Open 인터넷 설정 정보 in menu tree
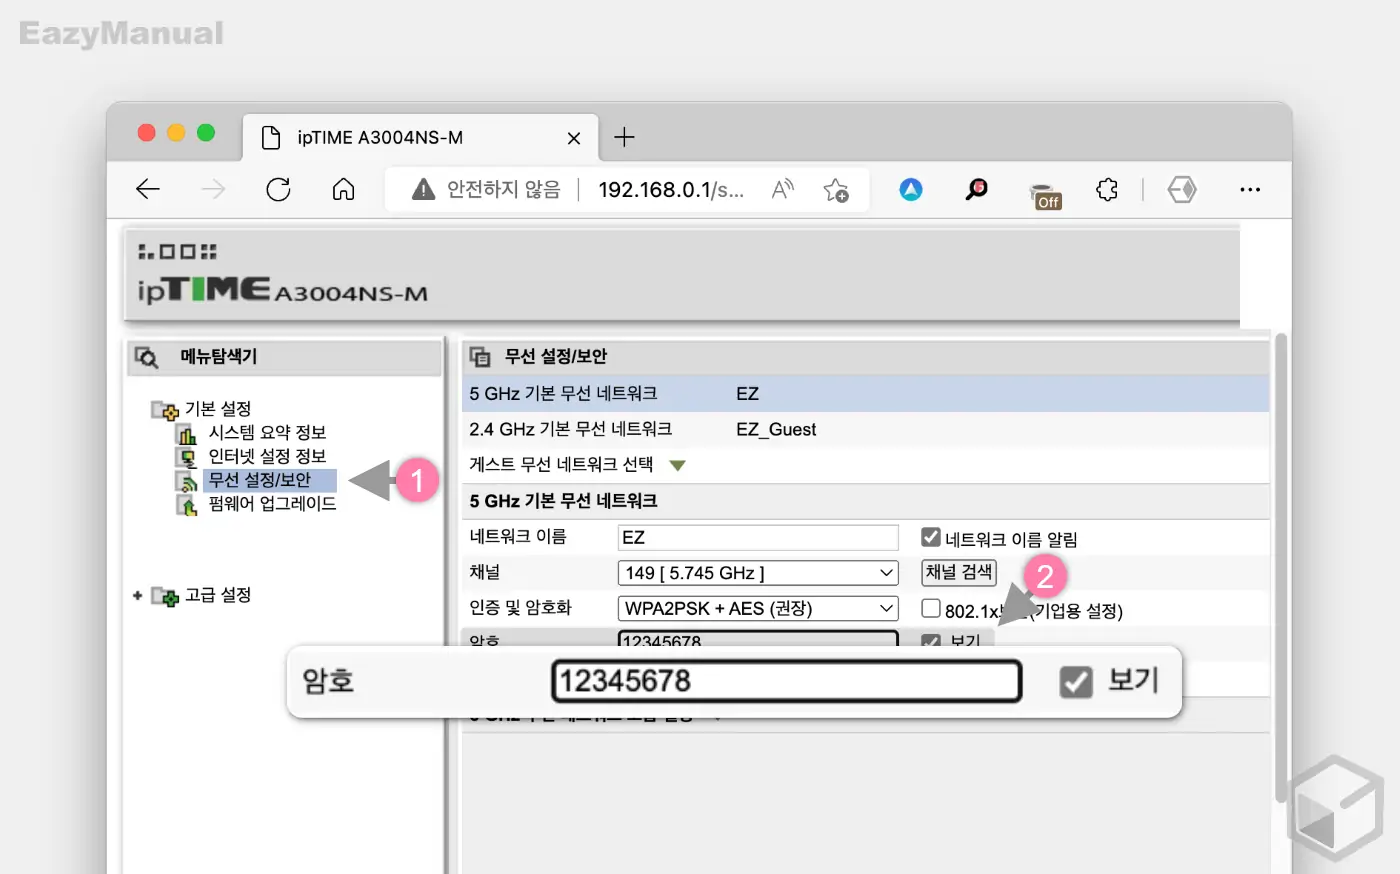This screenshot has width=1400, height=874. coord(267,456)
